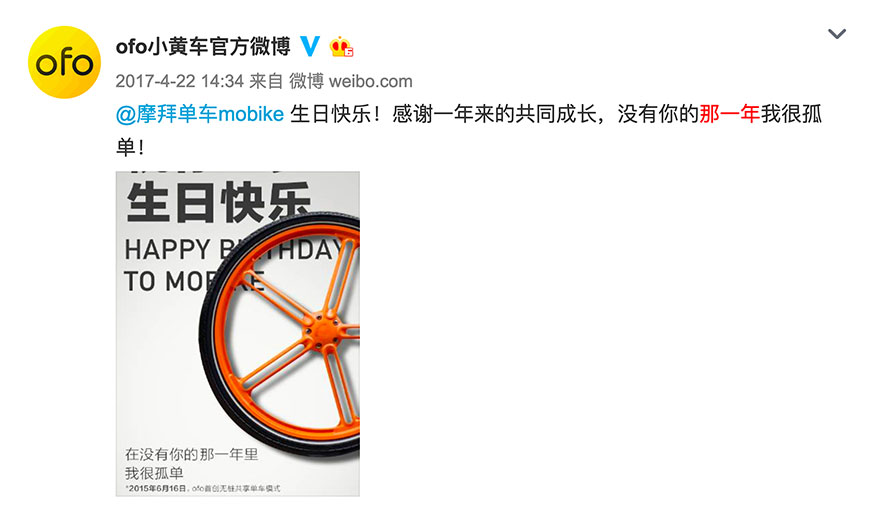Click the 2017-4-22 14:34 post timestamp
Screen dimensions: 872x510
point(180,81)
